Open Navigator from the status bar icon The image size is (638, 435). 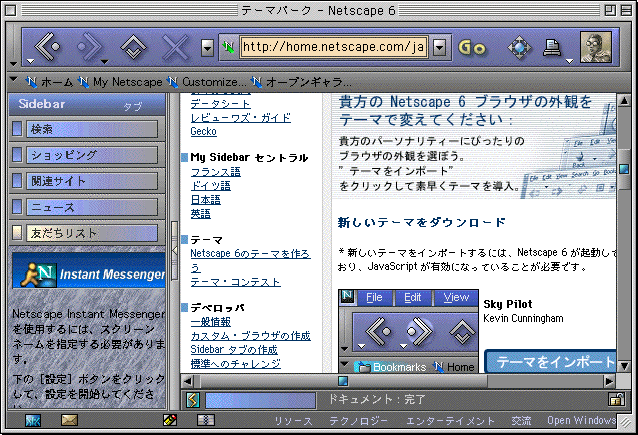pos(33,420)
